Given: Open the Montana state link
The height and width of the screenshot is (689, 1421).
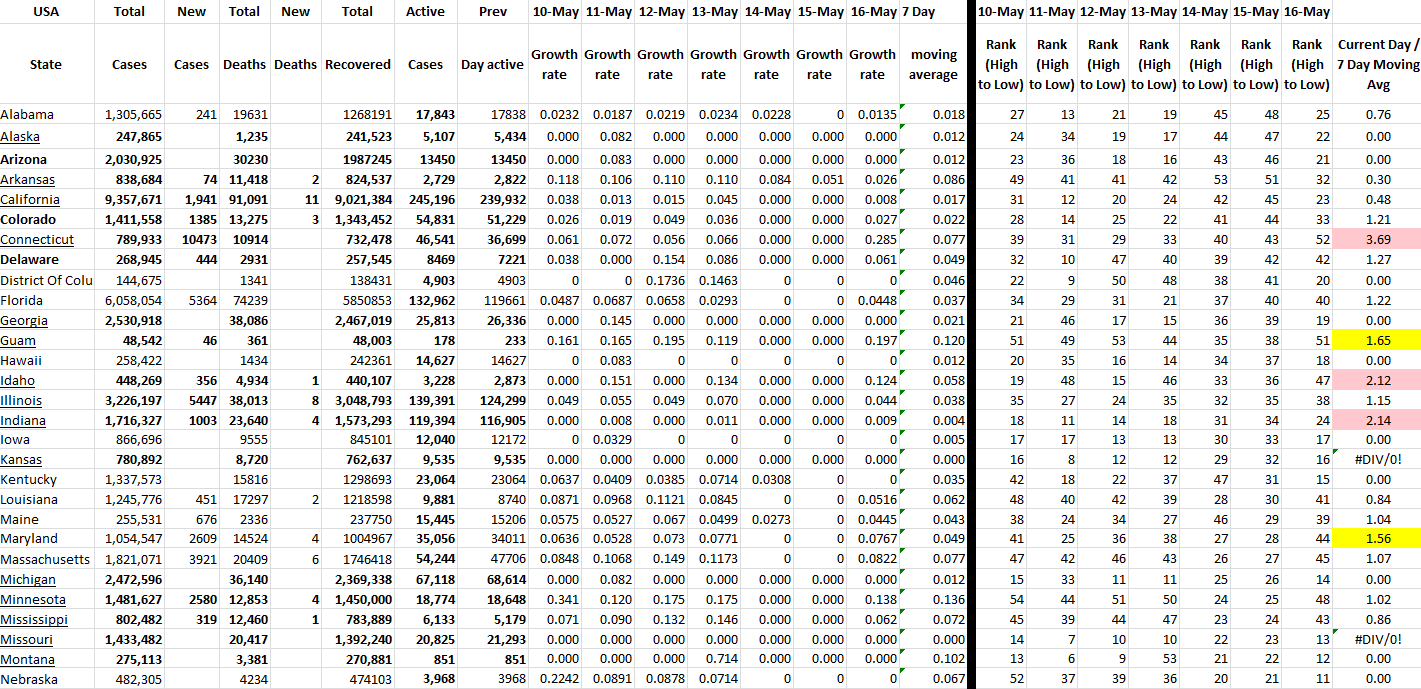Looking at the screenshot, I should [28, 659].
